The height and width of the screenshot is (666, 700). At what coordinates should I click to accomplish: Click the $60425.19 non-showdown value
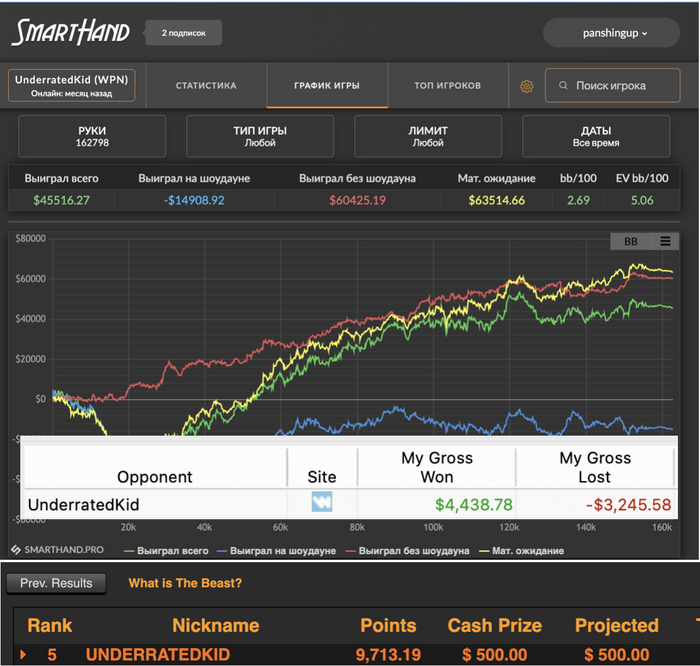[358, 200]
